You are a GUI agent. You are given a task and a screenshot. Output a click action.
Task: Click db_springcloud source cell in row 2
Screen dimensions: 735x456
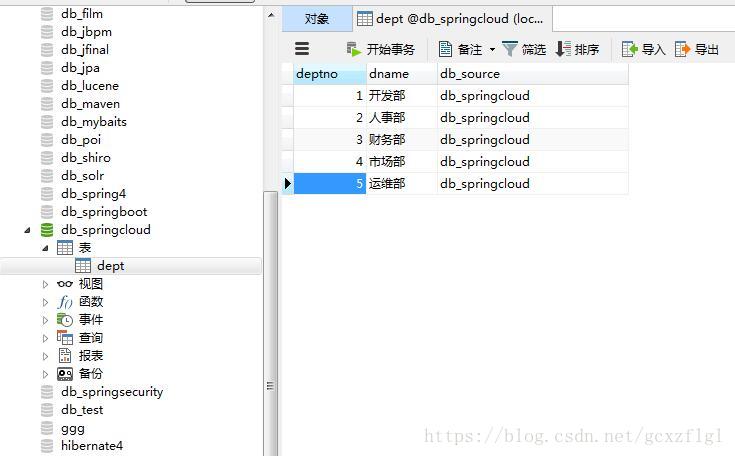click(532, 118)
